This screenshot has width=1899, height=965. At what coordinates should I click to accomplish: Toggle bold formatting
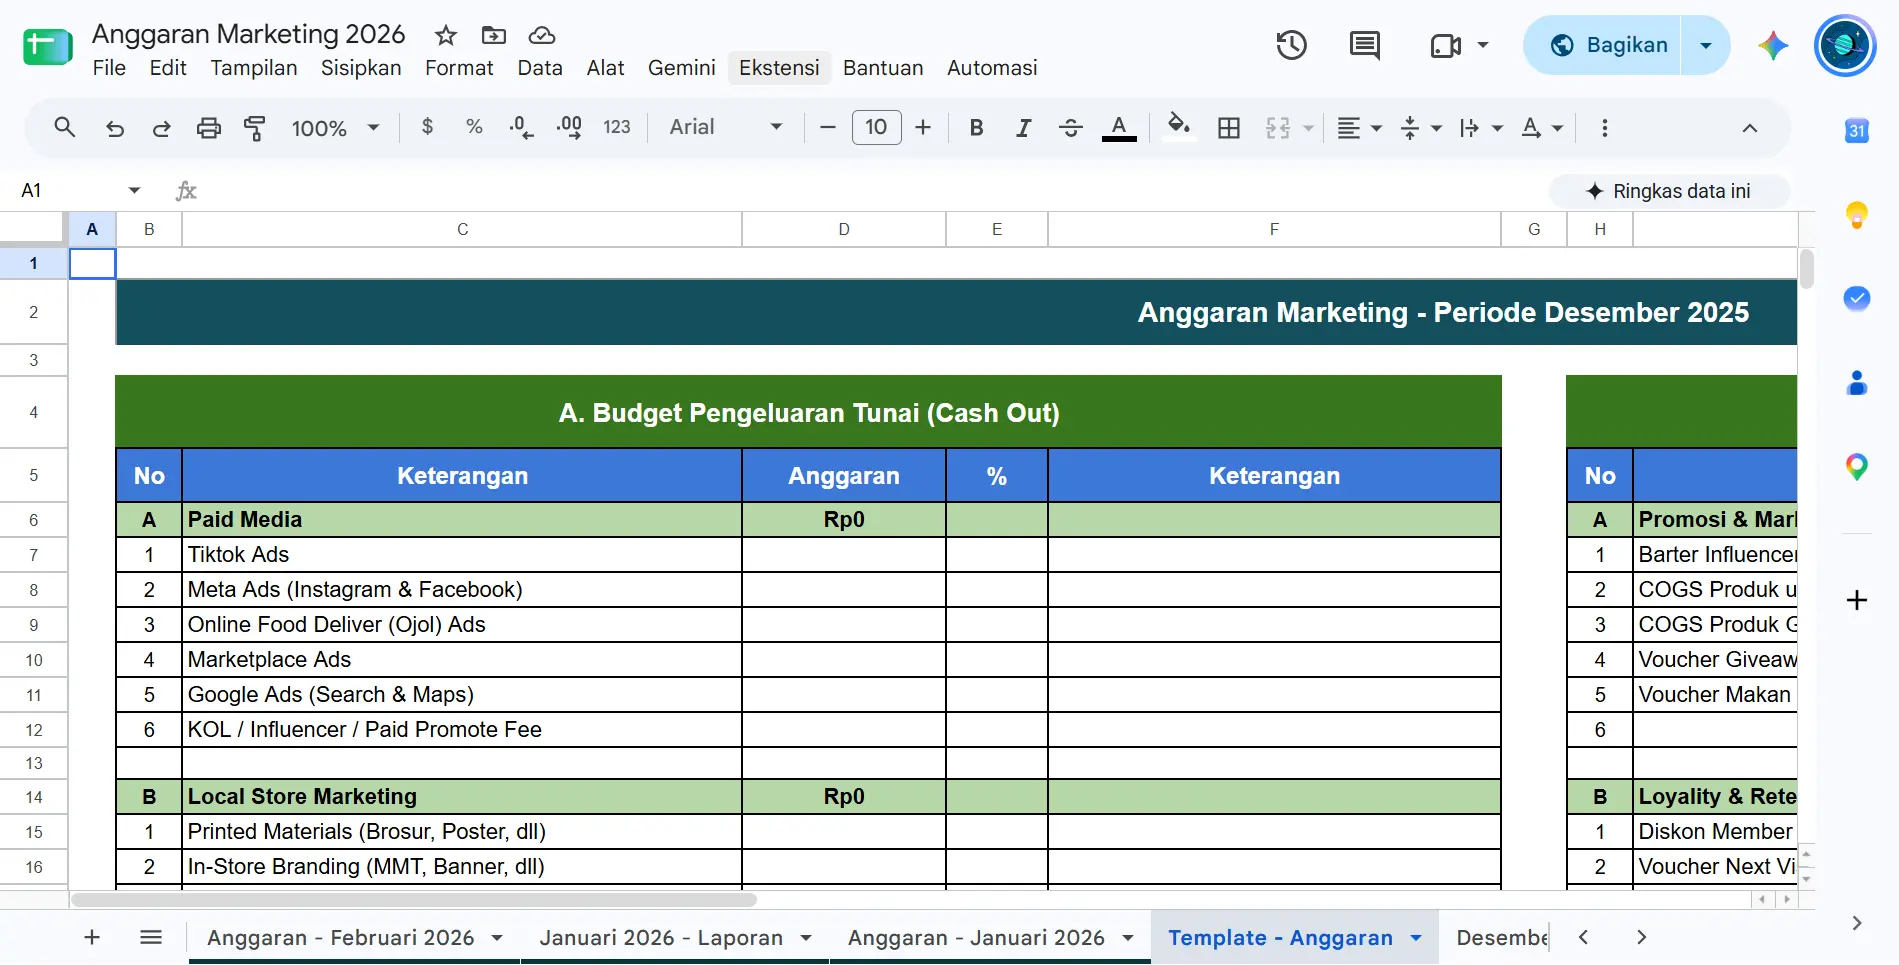[977, 128]
